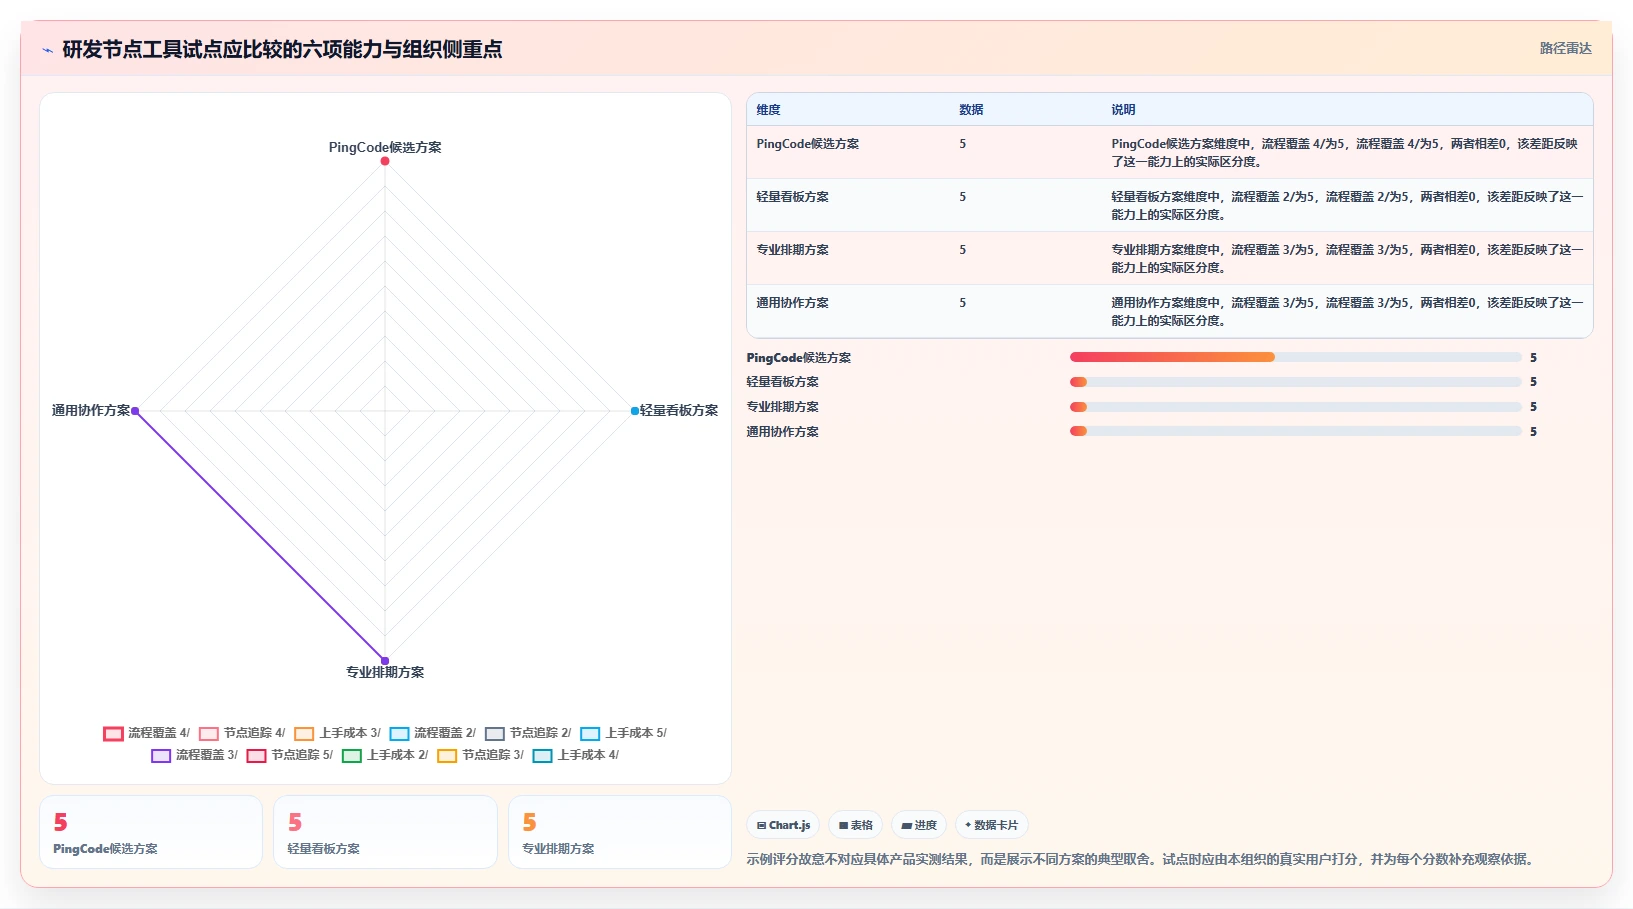This screenshot has height=909, width=1633.
Task: Click the 轻量看板方案 progress bar
Action: (1296, 382)
